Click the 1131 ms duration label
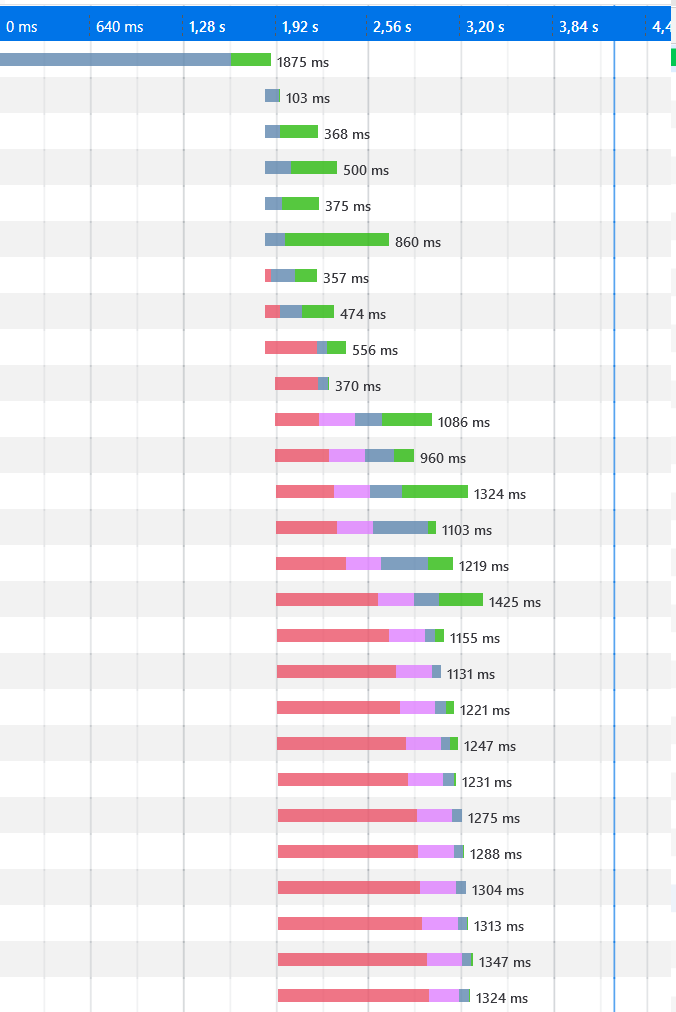The image size is (676, 1012). [471, 674]
